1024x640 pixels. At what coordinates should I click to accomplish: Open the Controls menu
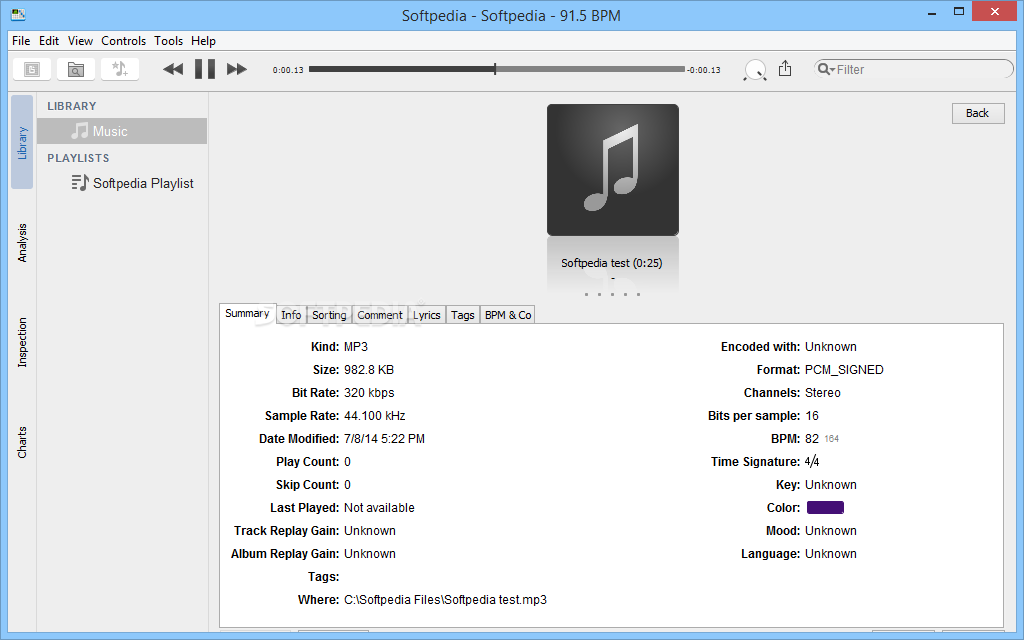coord(123,40)
